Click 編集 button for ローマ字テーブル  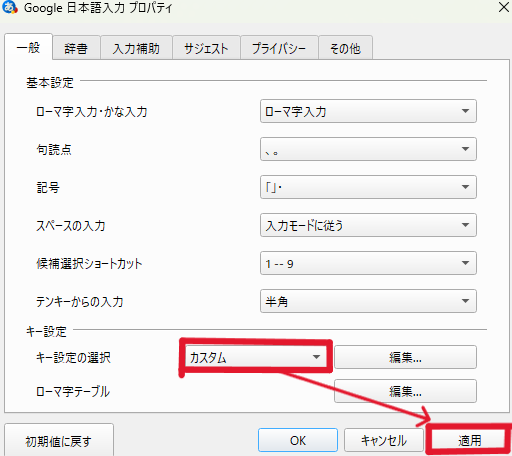(x=405, y=391)
